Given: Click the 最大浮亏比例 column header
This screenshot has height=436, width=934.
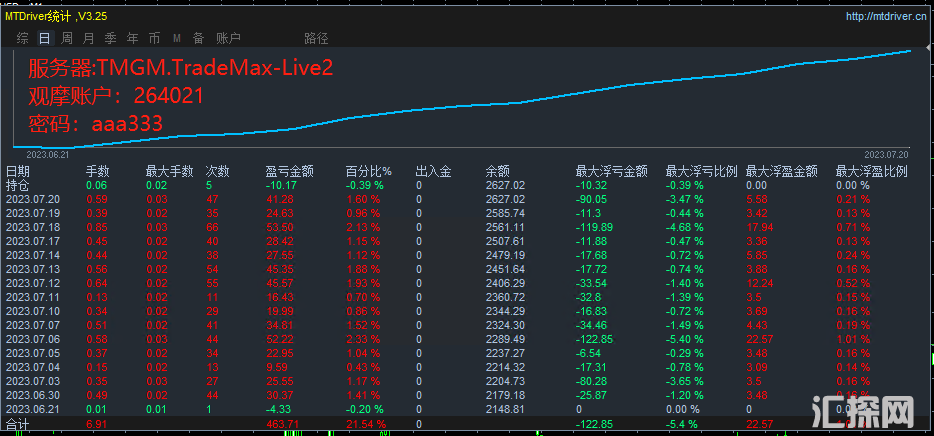Looking at the screenshot, I should click(x=702, y=172).
